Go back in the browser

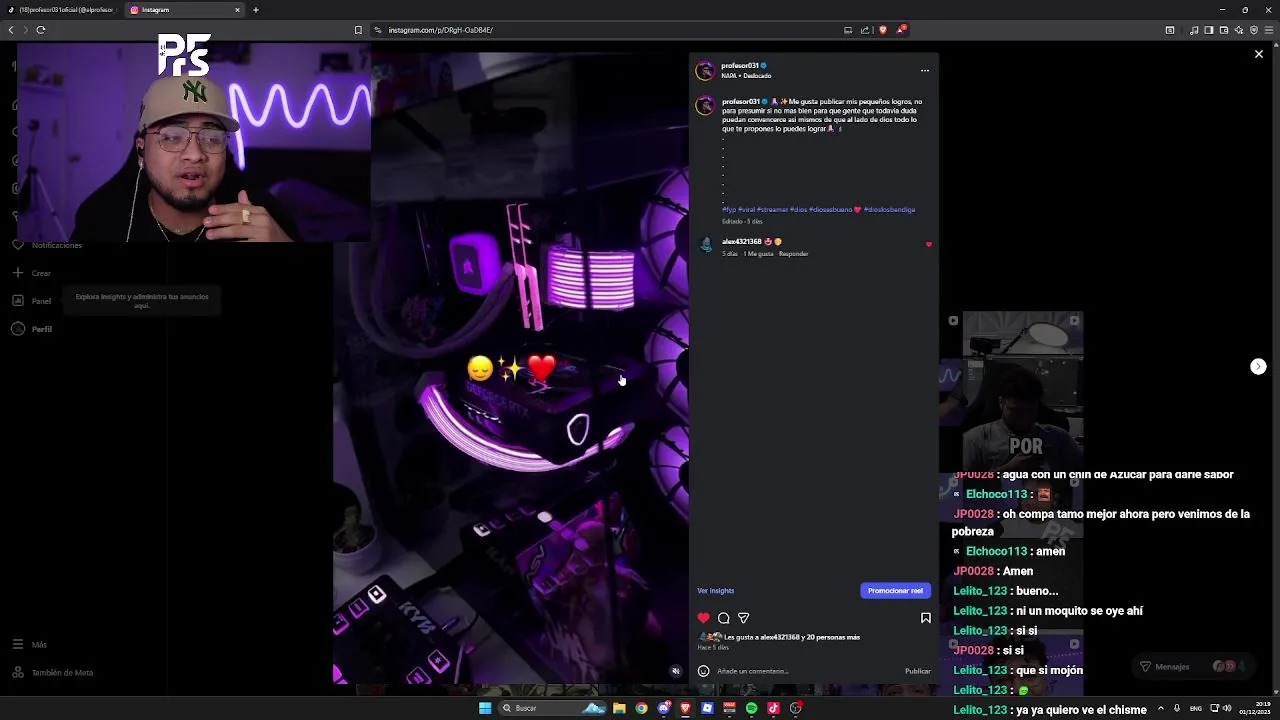coord(11,30)
